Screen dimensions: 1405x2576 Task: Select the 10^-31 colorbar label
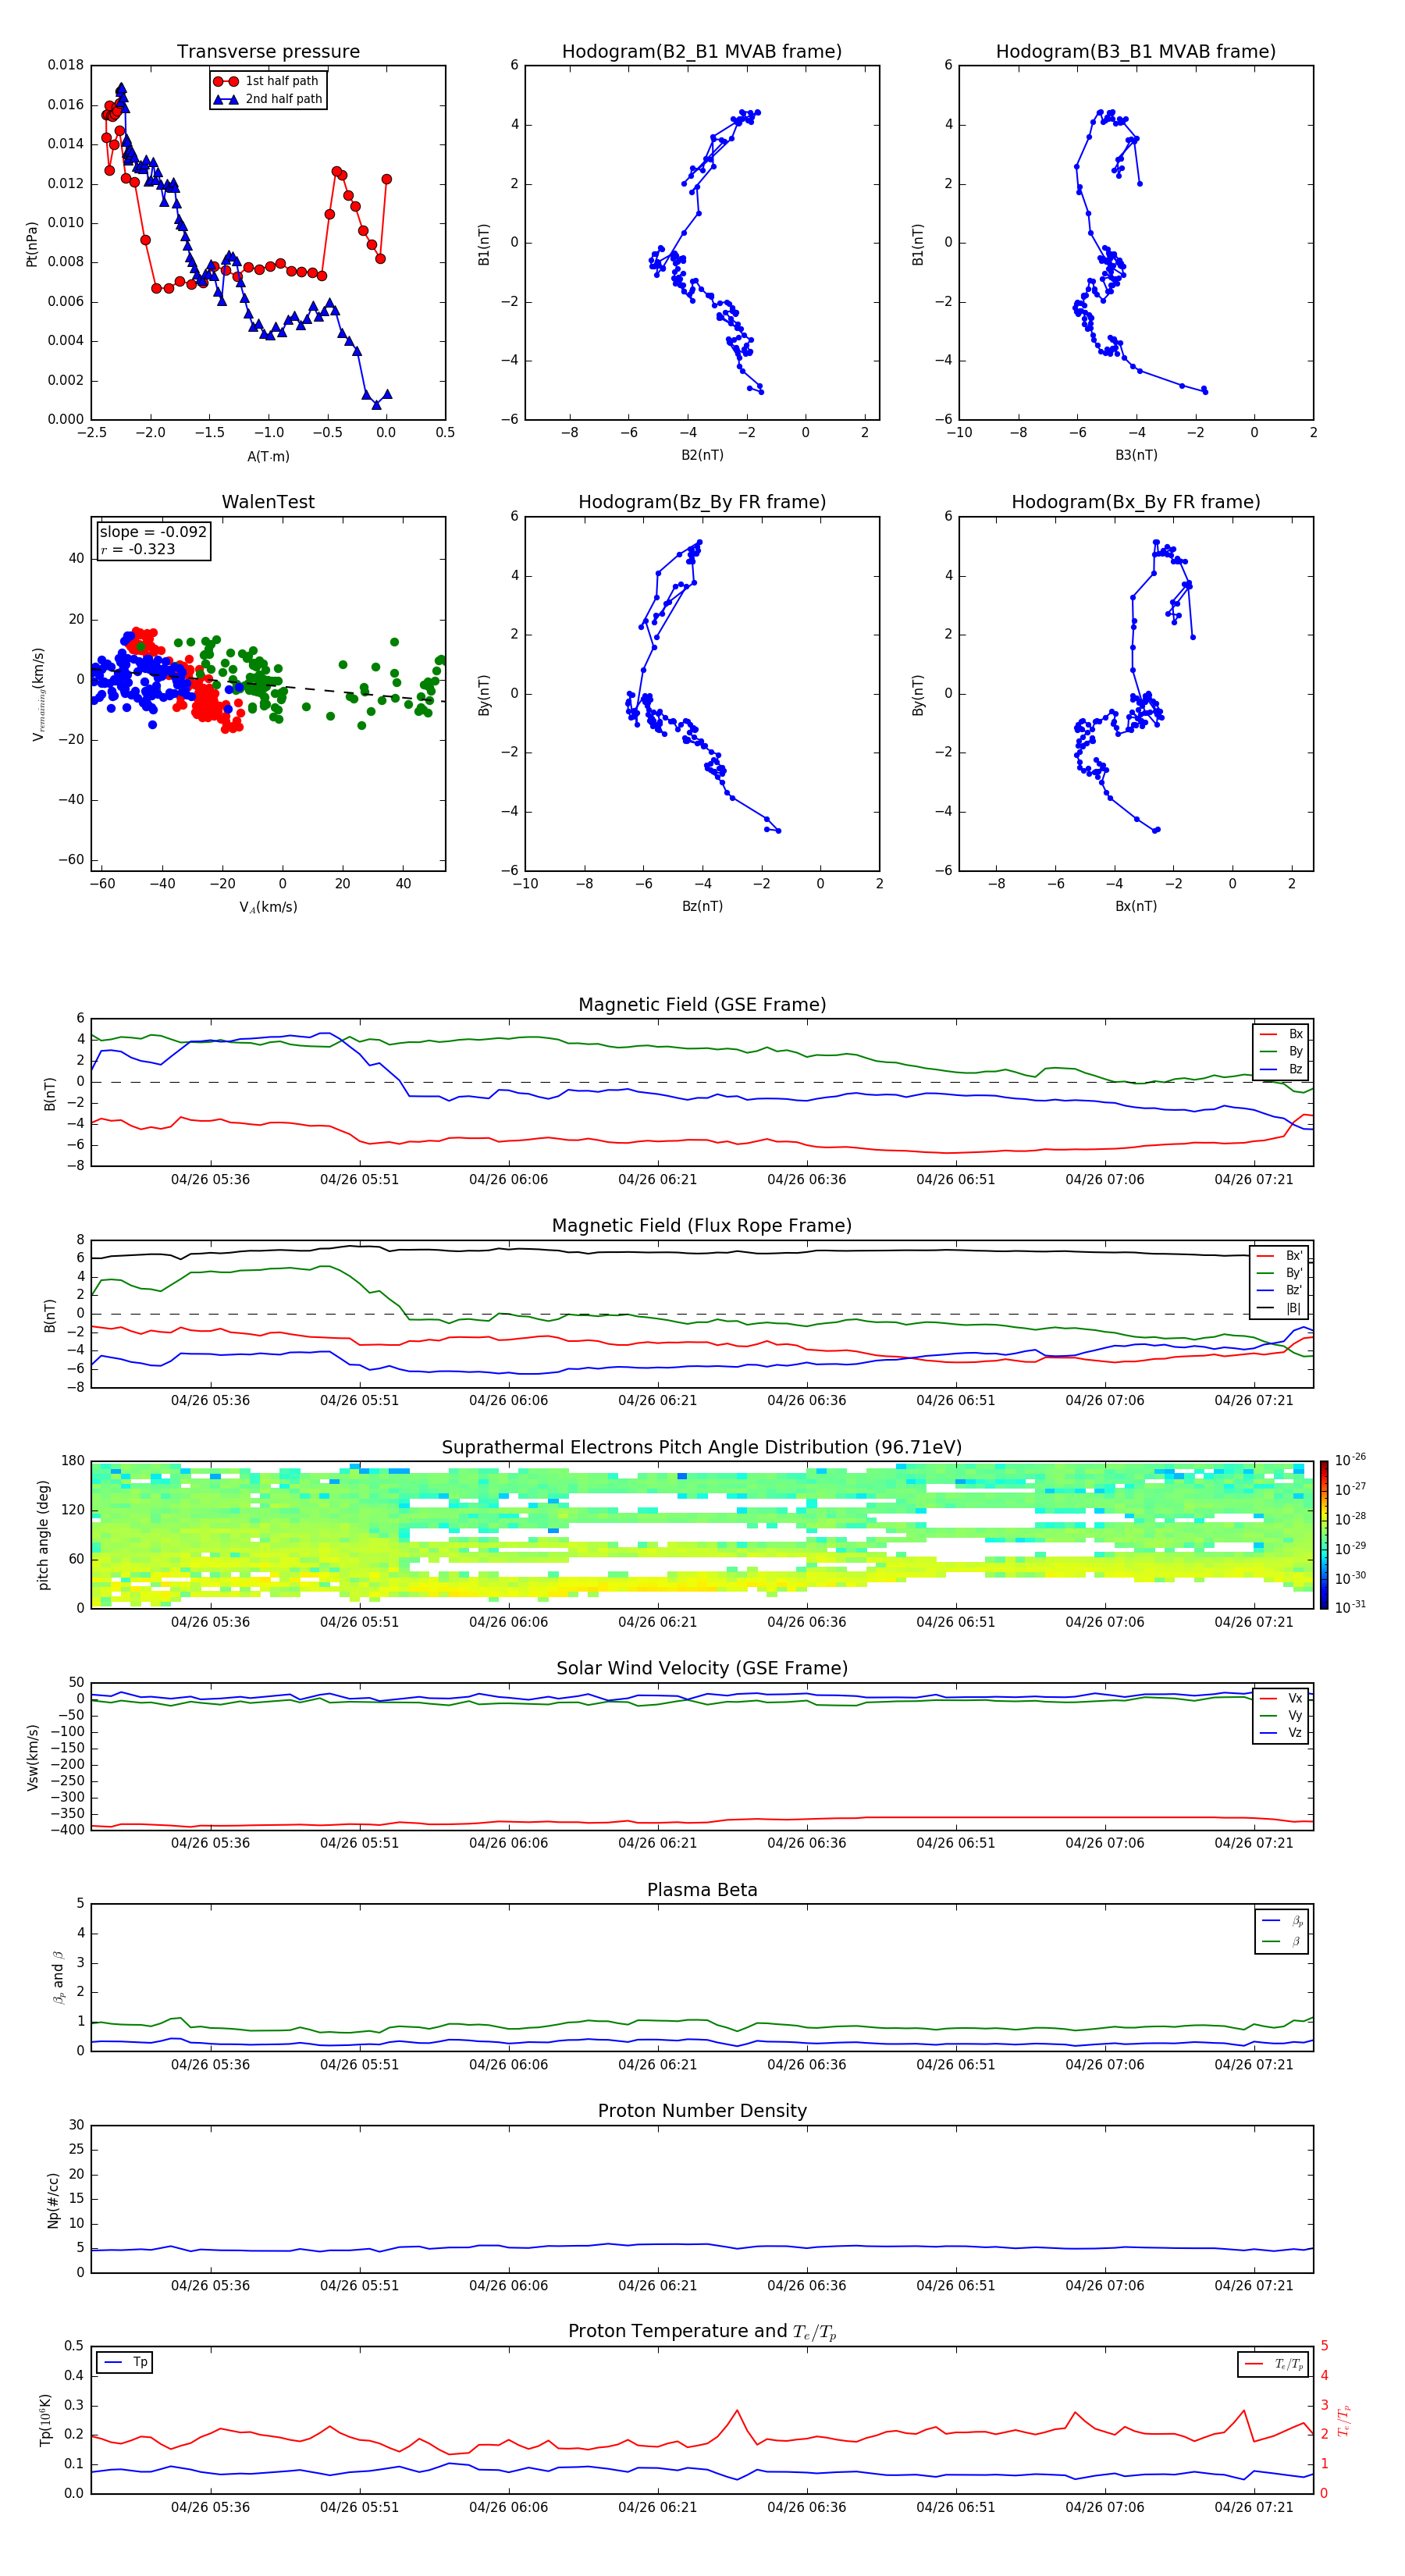point(1350,1607)
